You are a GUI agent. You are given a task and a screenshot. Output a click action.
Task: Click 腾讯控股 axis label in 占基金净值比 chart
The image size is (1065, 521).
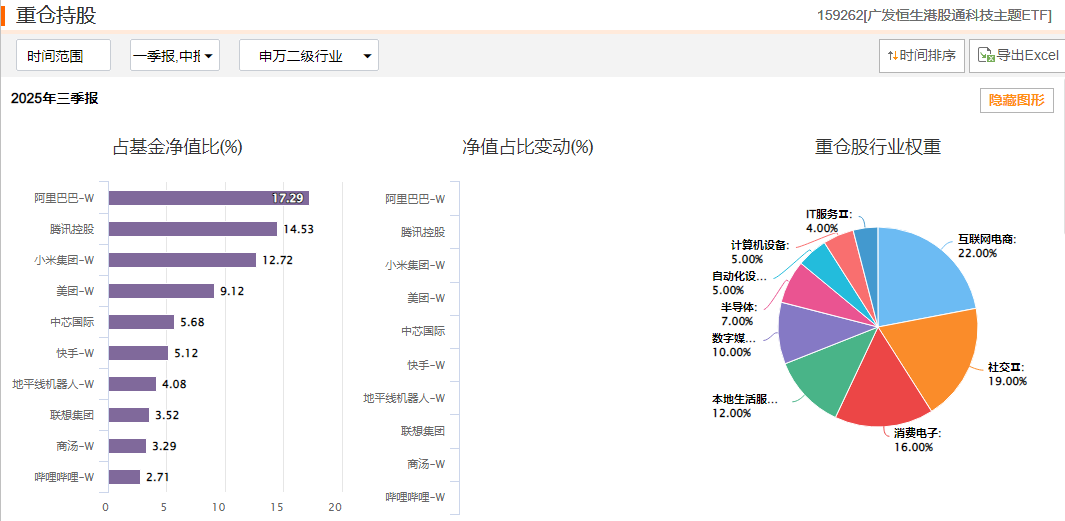pyautogui.click(x=71, y=229)
